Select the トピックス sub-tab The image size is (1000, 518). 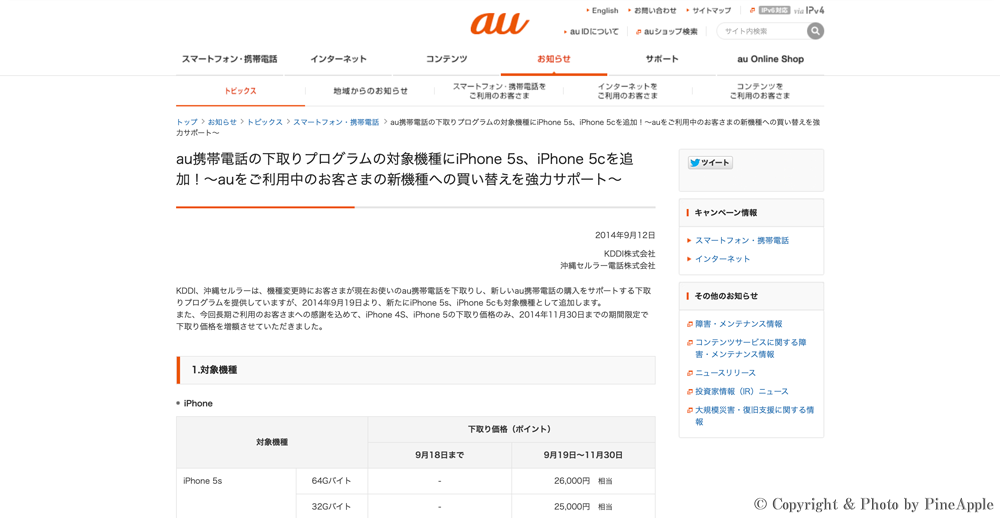click(240, 91)
